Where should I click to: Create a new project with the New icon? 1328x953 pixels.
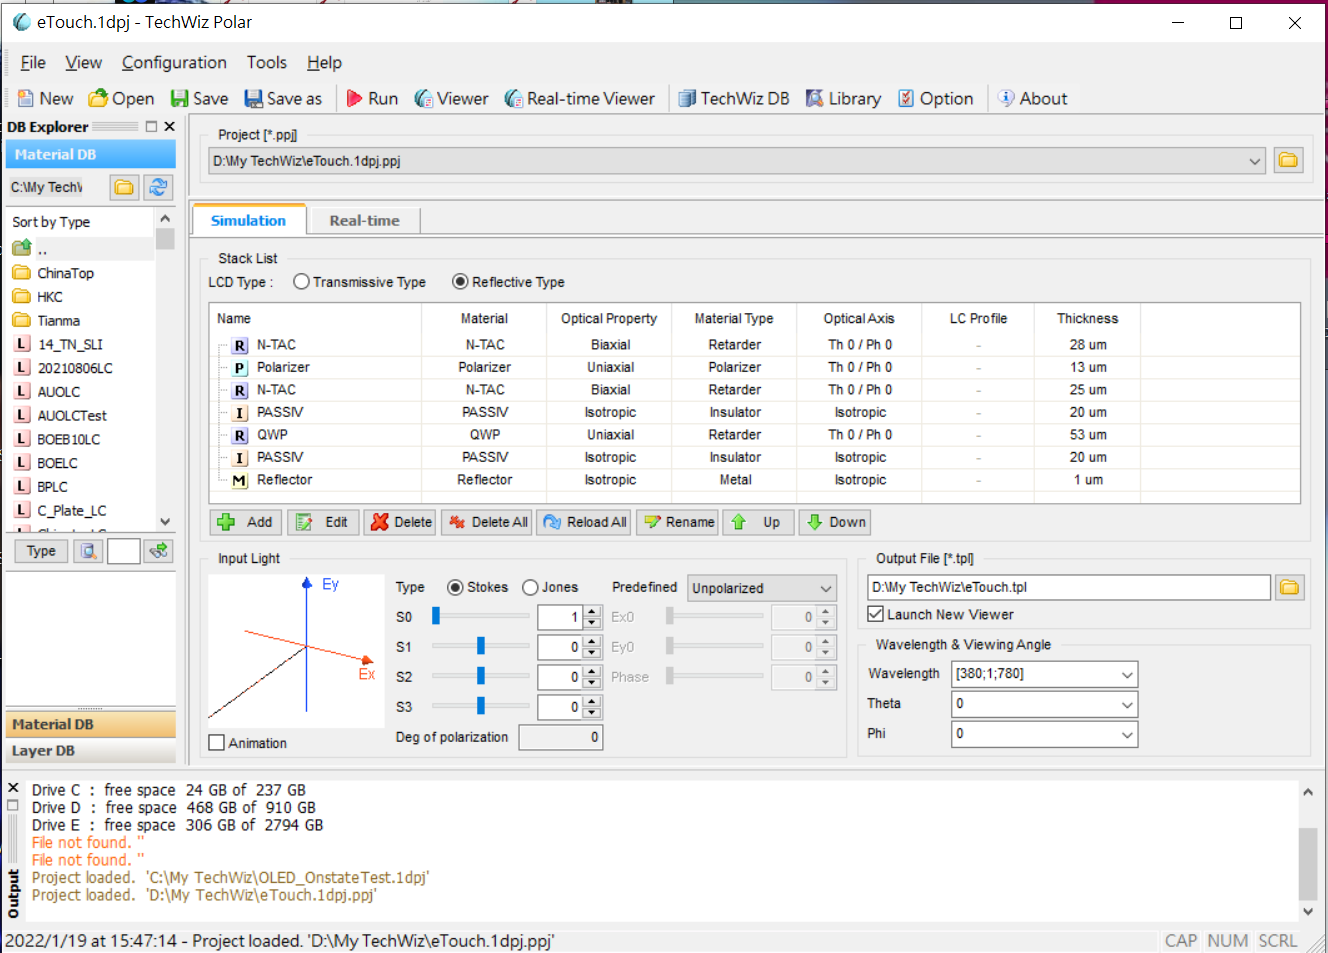44,98
